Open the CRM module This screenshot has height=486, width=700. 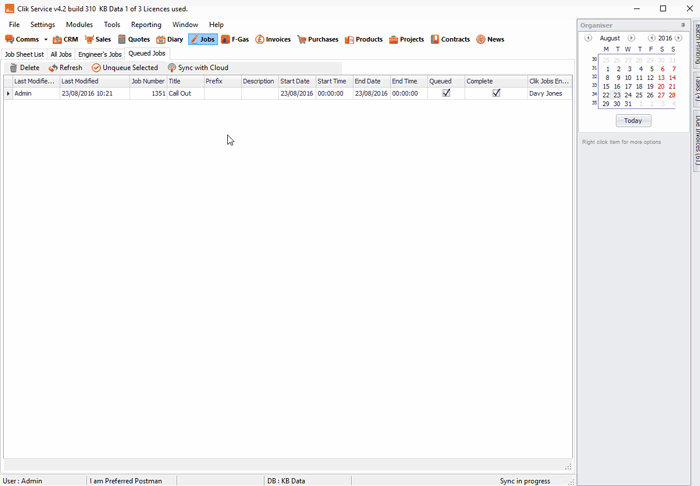(64, 39)
